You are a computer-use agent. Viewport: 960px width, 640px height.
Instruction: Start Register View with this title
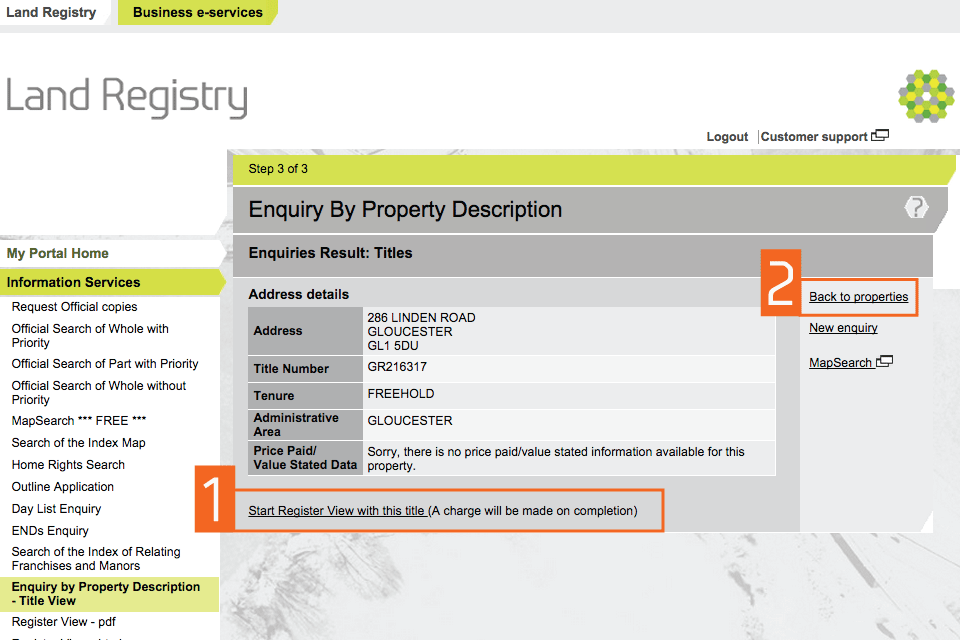pyautogui.click(x=337, y=511)
